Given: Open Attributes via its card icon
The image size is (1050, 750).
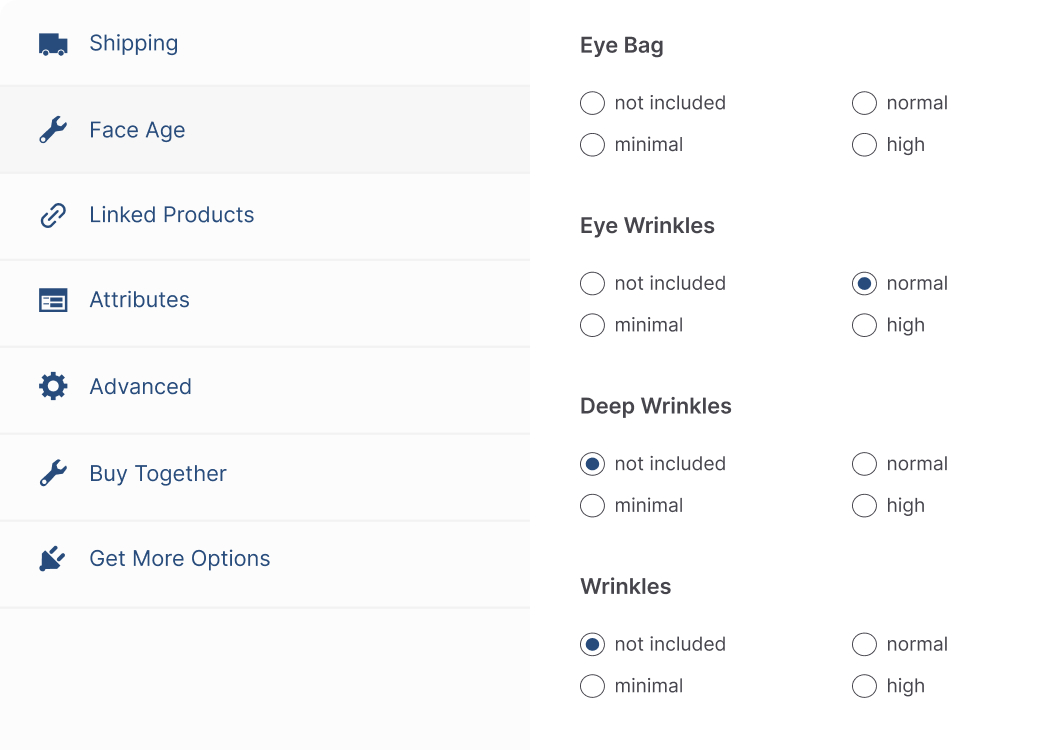Looking at the screenshot, I should tap(52, 300).
